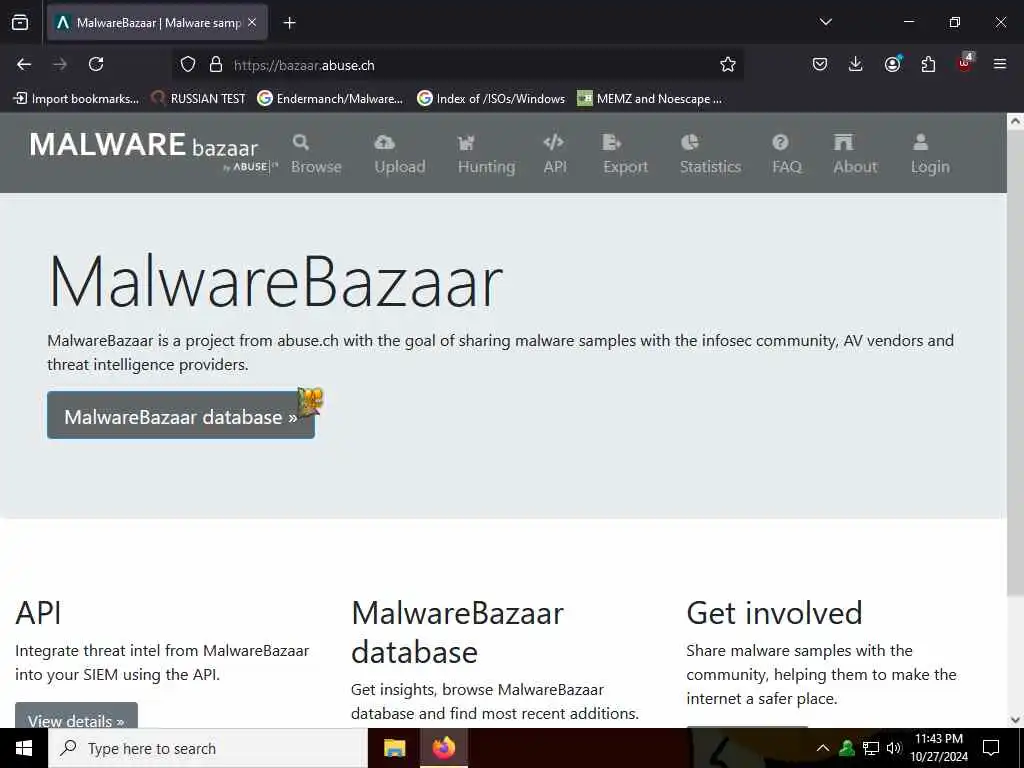Click the large 'MalwareBazaar' page title

275,281
